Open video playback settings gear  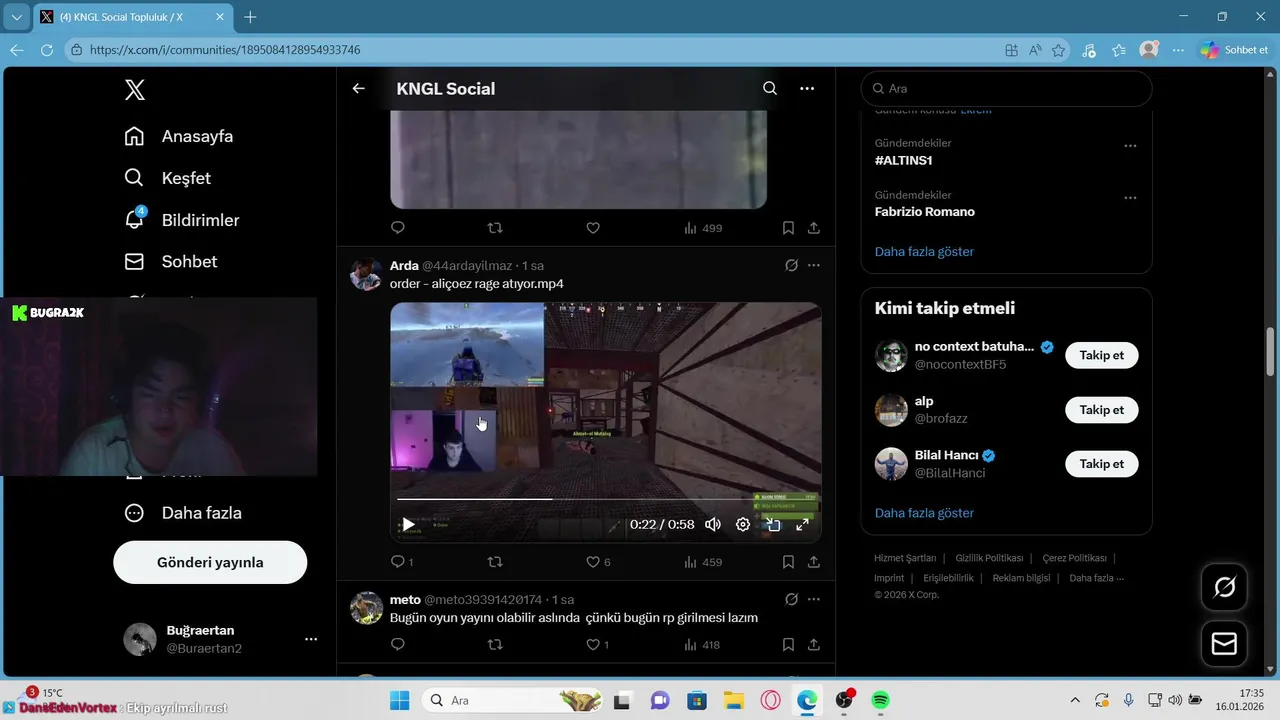743,524
